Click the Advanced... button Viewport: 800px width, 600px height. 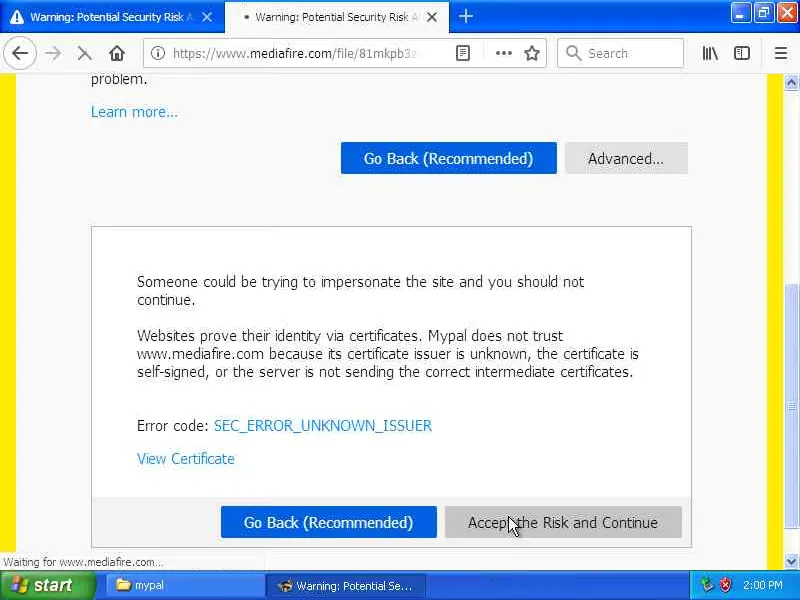click(x=626, y=158)
